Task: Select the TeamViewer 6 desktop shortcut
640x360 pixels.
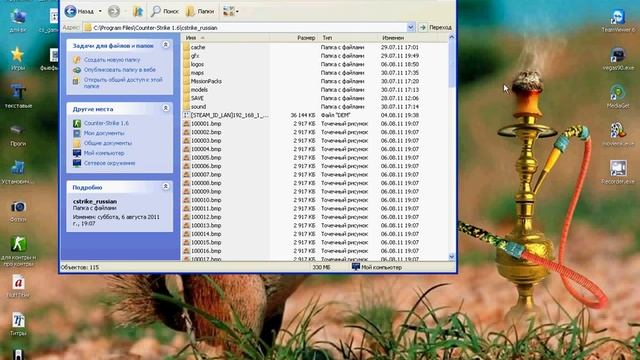Action: click(618, 21)
